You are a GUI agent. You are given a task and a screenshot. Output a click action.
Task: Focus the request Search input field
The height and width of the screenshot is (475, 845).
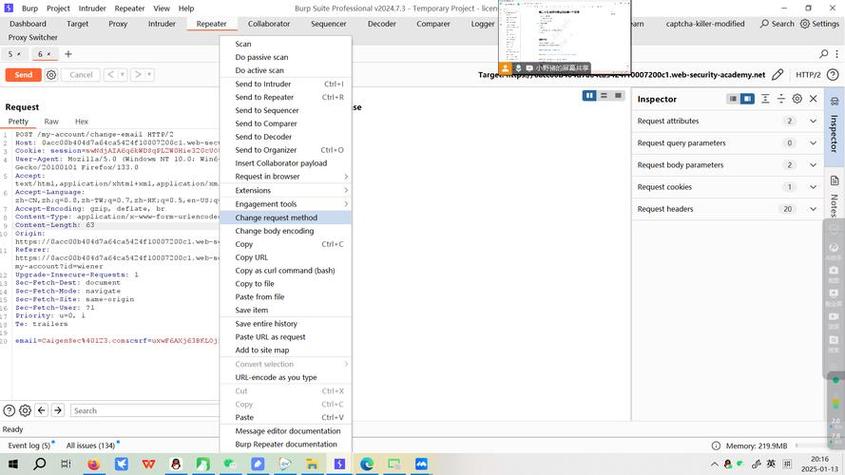(144, 411)
